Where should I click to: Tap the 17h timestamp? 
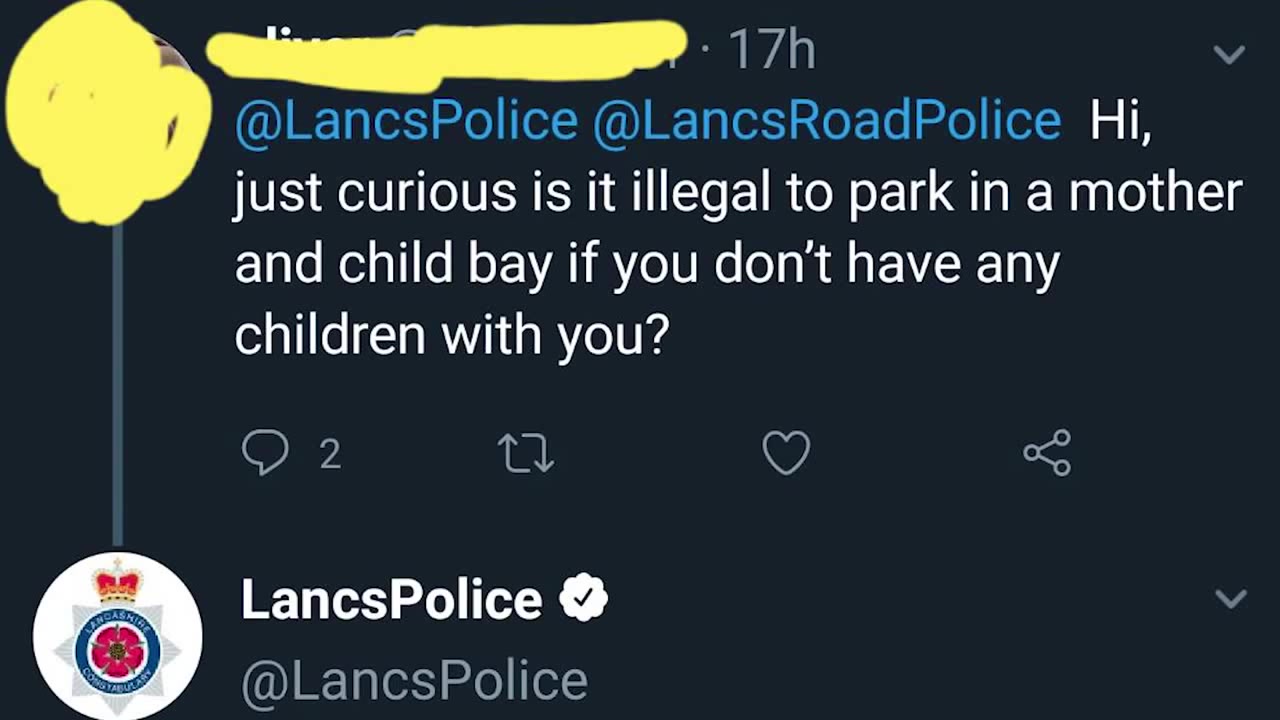(771, 50)
